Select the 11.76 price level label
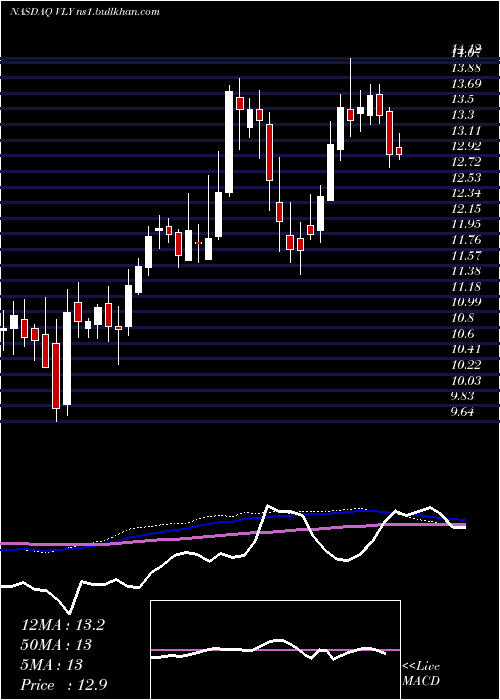 pyautogui.click(x=466, y=240)
